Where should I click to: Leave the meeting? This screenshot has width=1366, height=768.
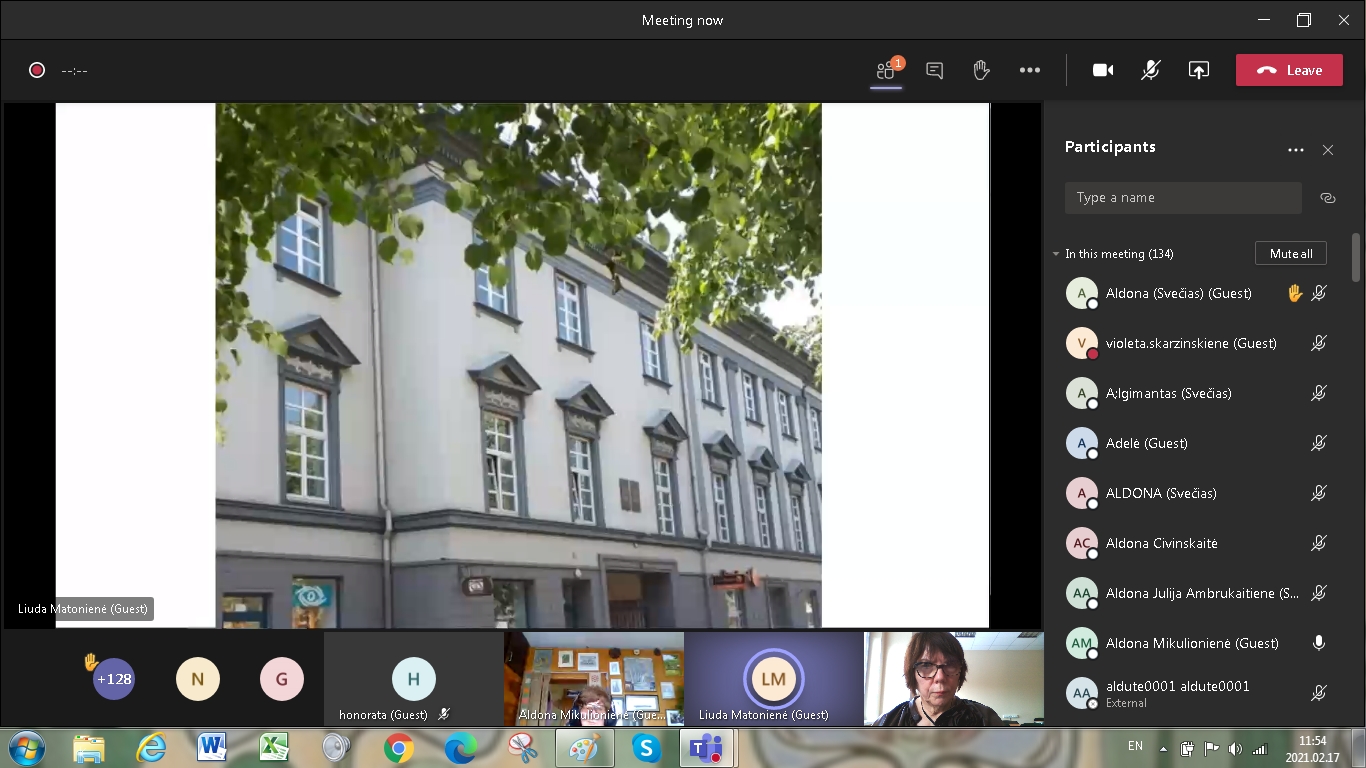[x=1288, y=70]
